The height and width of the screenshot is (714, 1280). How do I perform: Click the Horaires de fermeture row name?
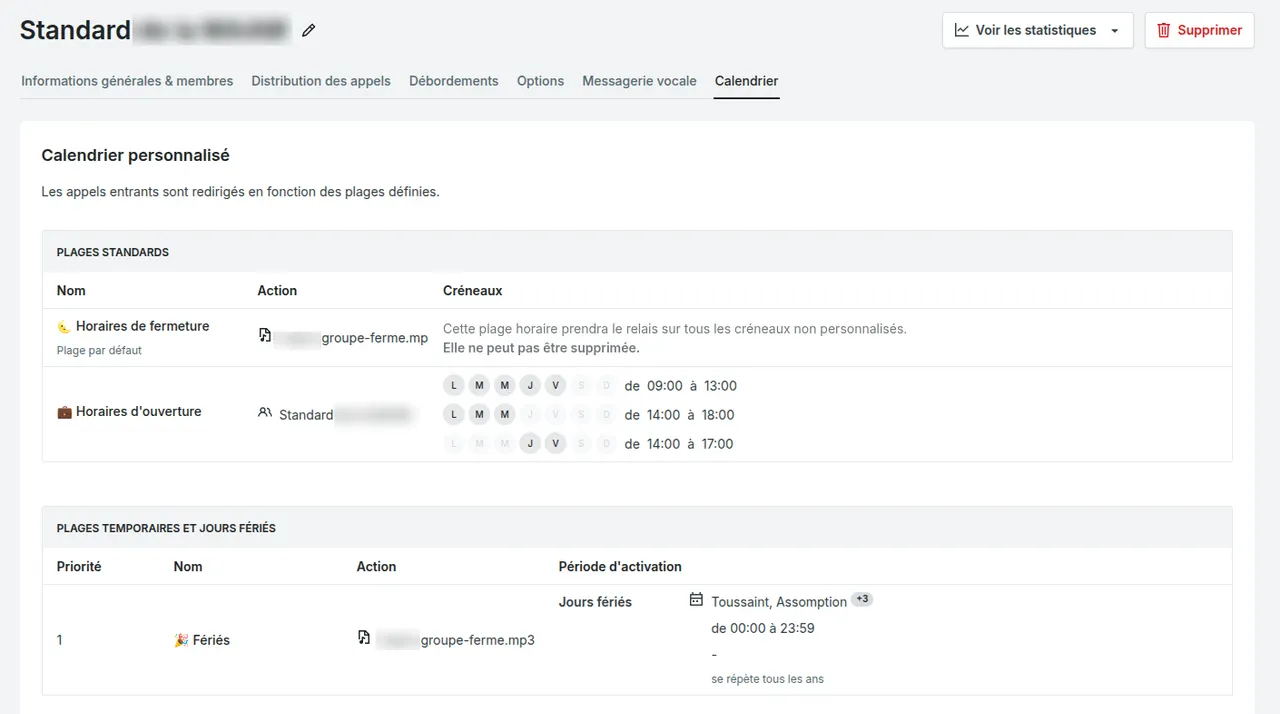[142, 326]
